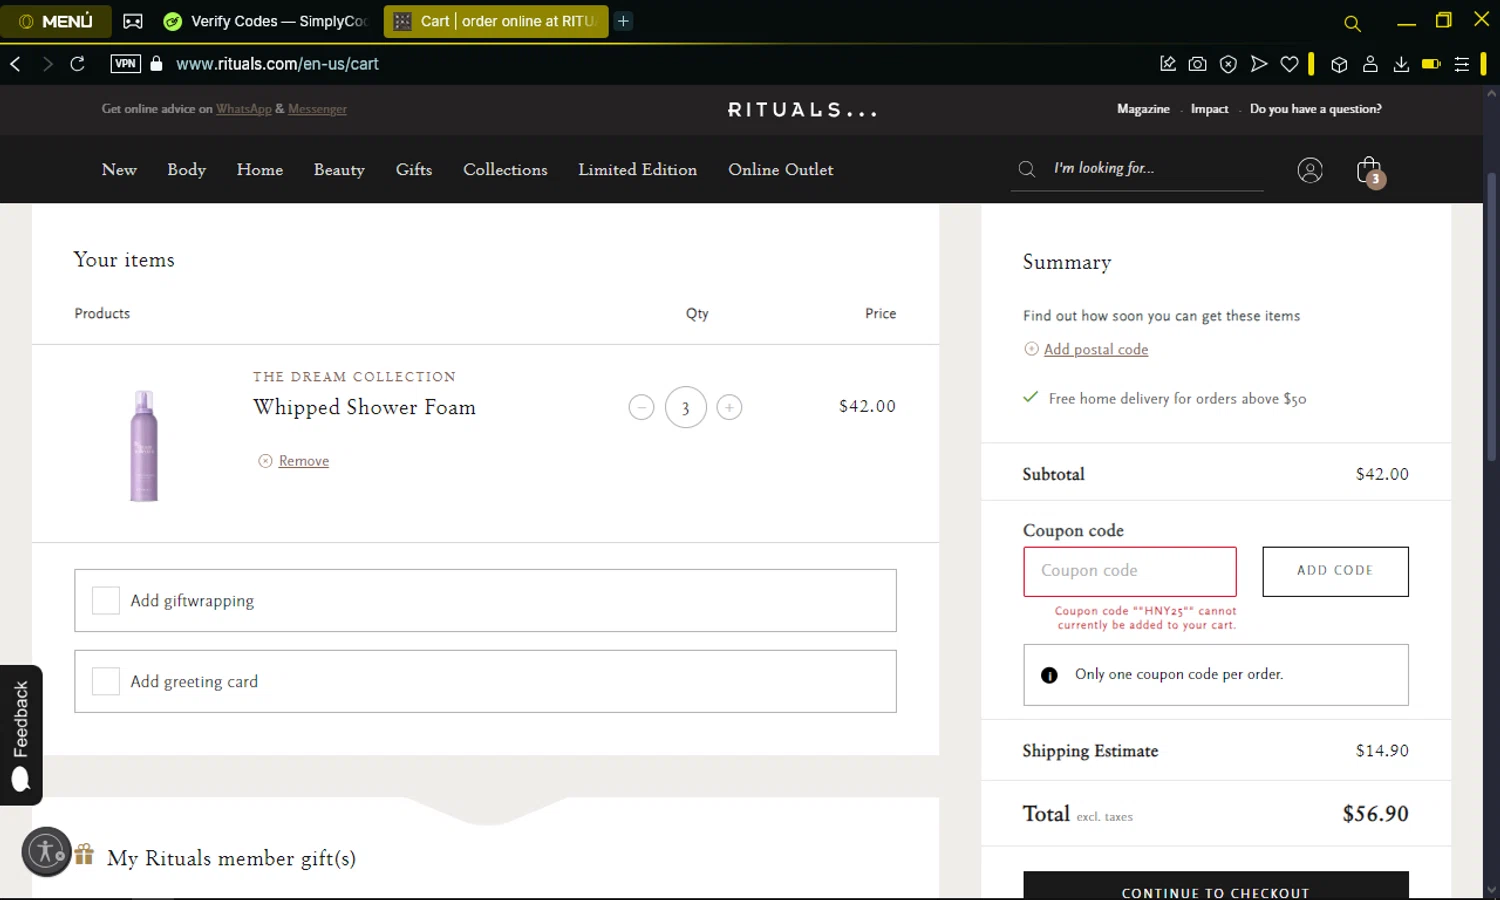The width and height of the screenshot is (1500, 900).
Task: Check the Add greeting card box
Action: [106, 681]
